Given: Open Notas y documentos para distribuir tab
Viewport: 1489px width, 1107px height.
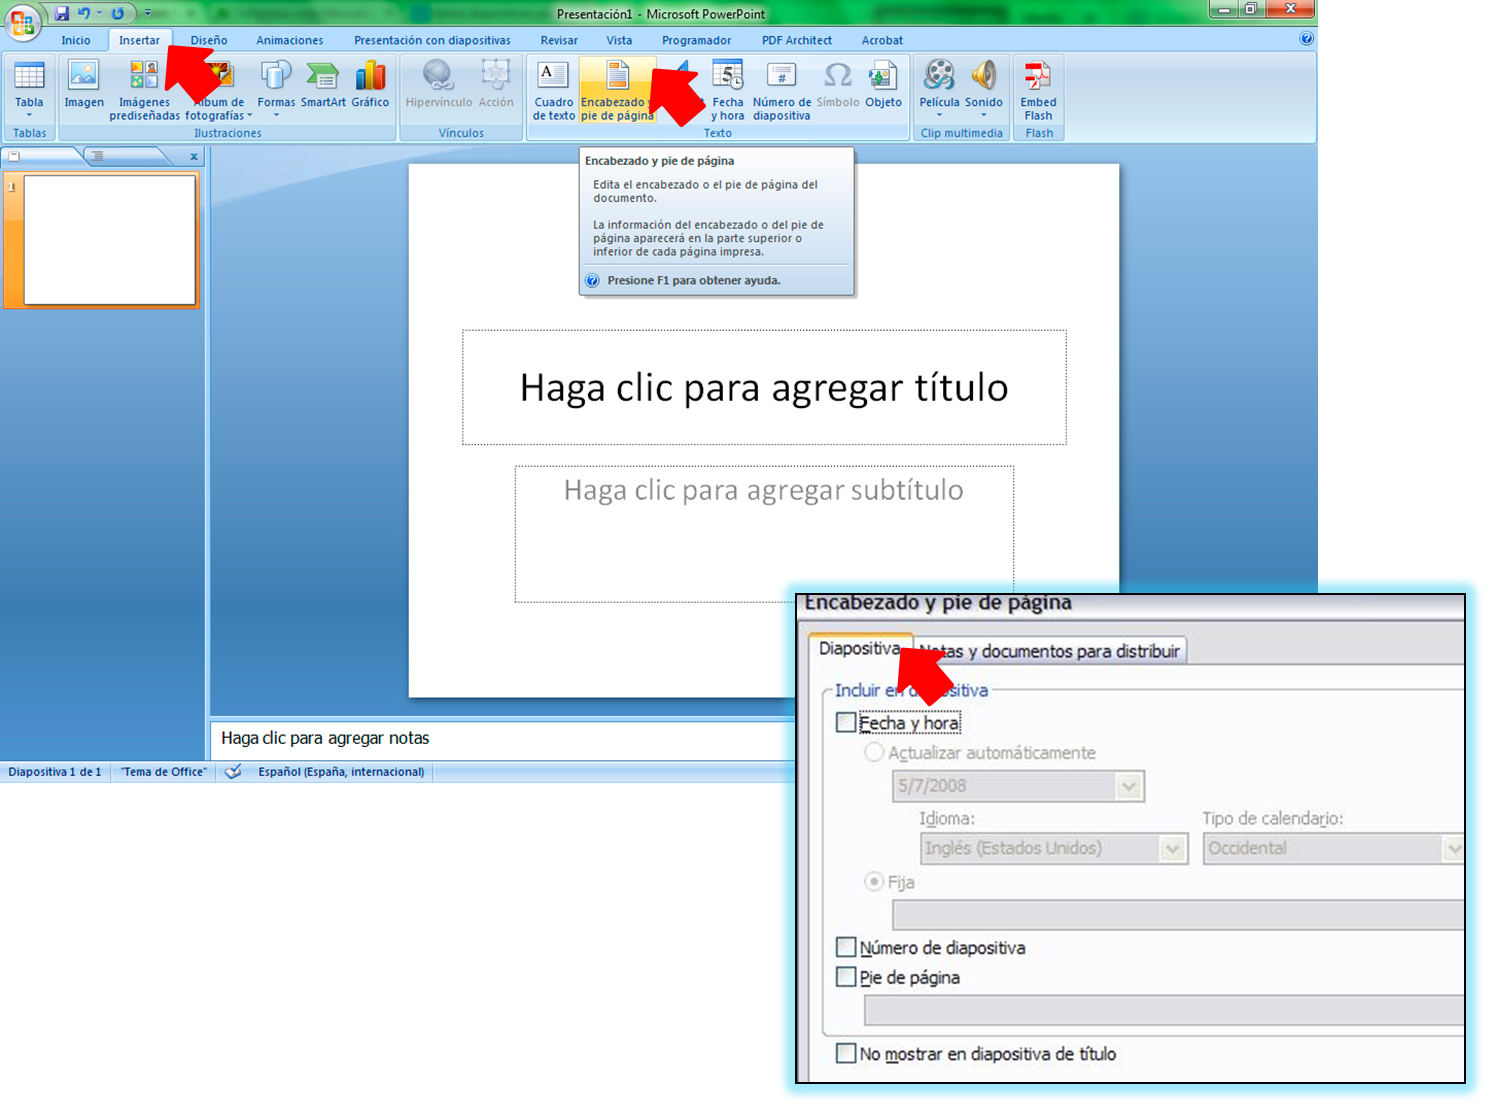Looking at the screenshot, I should pyautogui.click(x=1050, y=651).
